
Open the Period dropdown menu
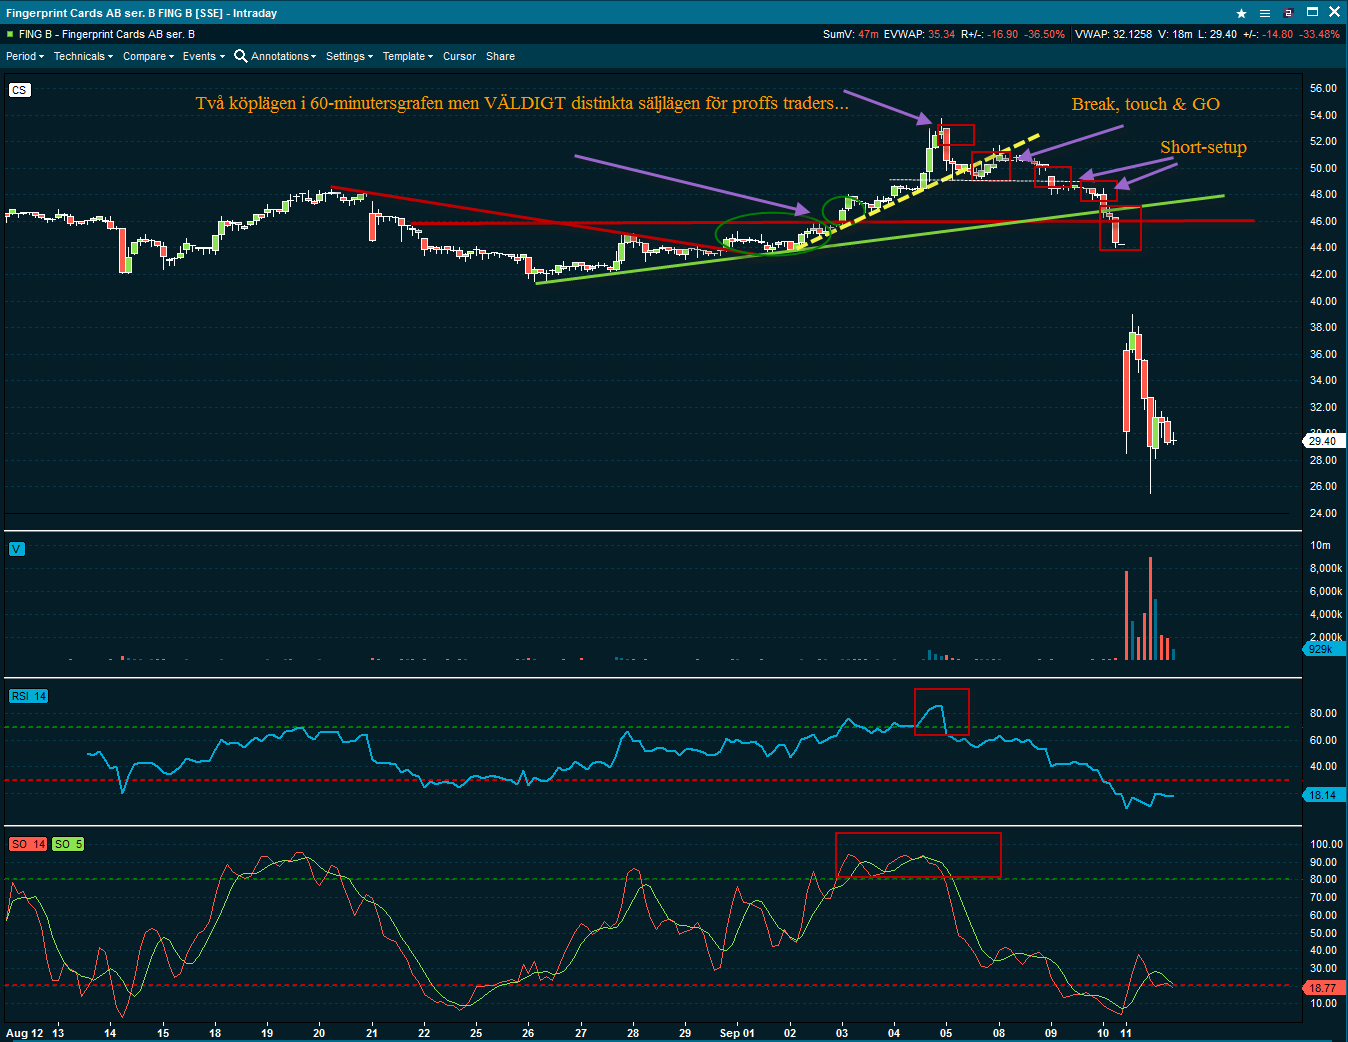(25, 56)
